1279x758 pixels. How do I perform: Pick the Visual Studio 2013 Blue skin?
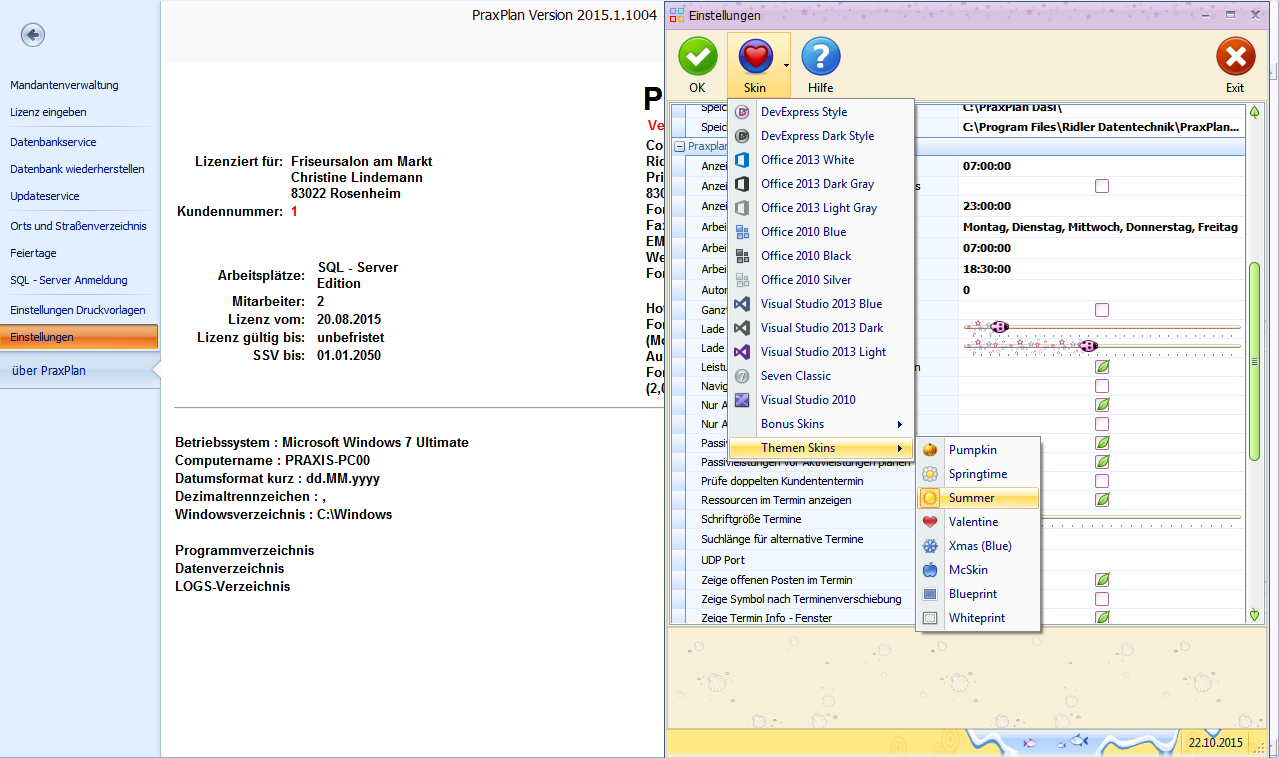(820, 304)
